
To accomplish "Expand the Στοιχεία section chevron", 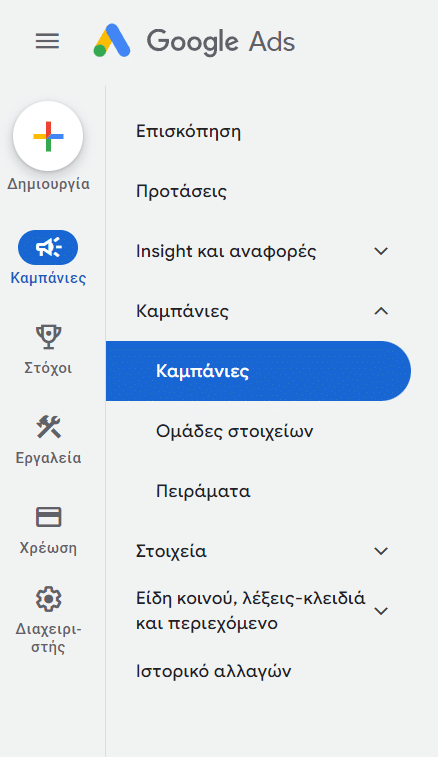I will (x=381, y=551).
